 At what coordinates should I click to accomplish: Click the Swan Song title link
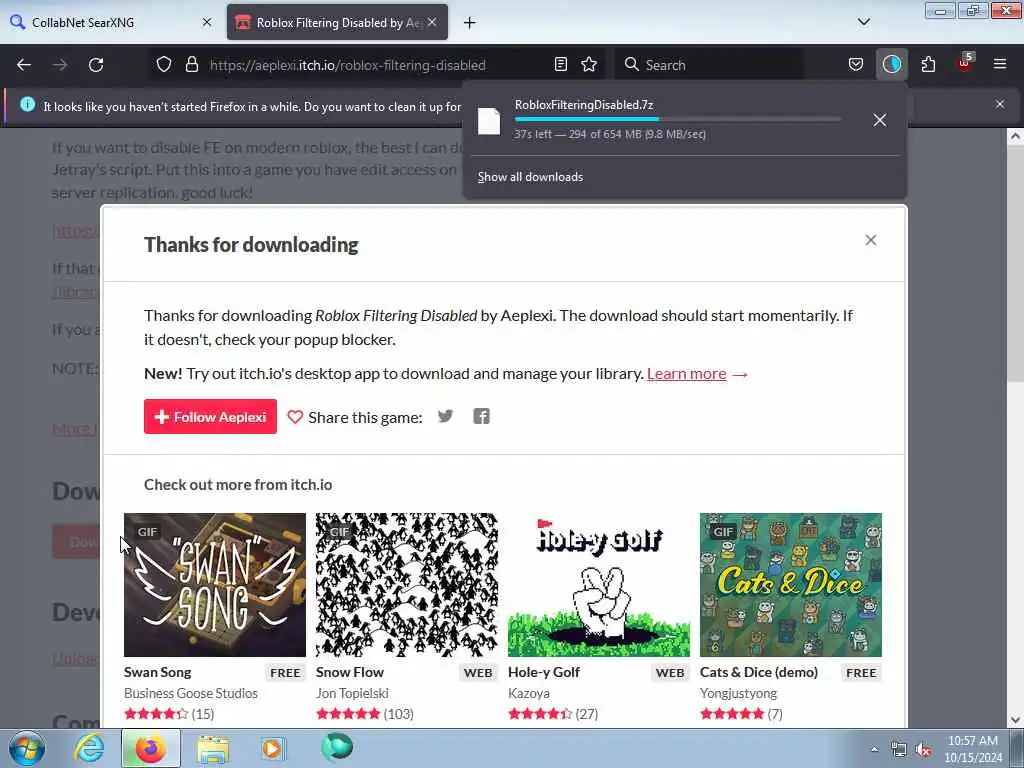(157, 672)
